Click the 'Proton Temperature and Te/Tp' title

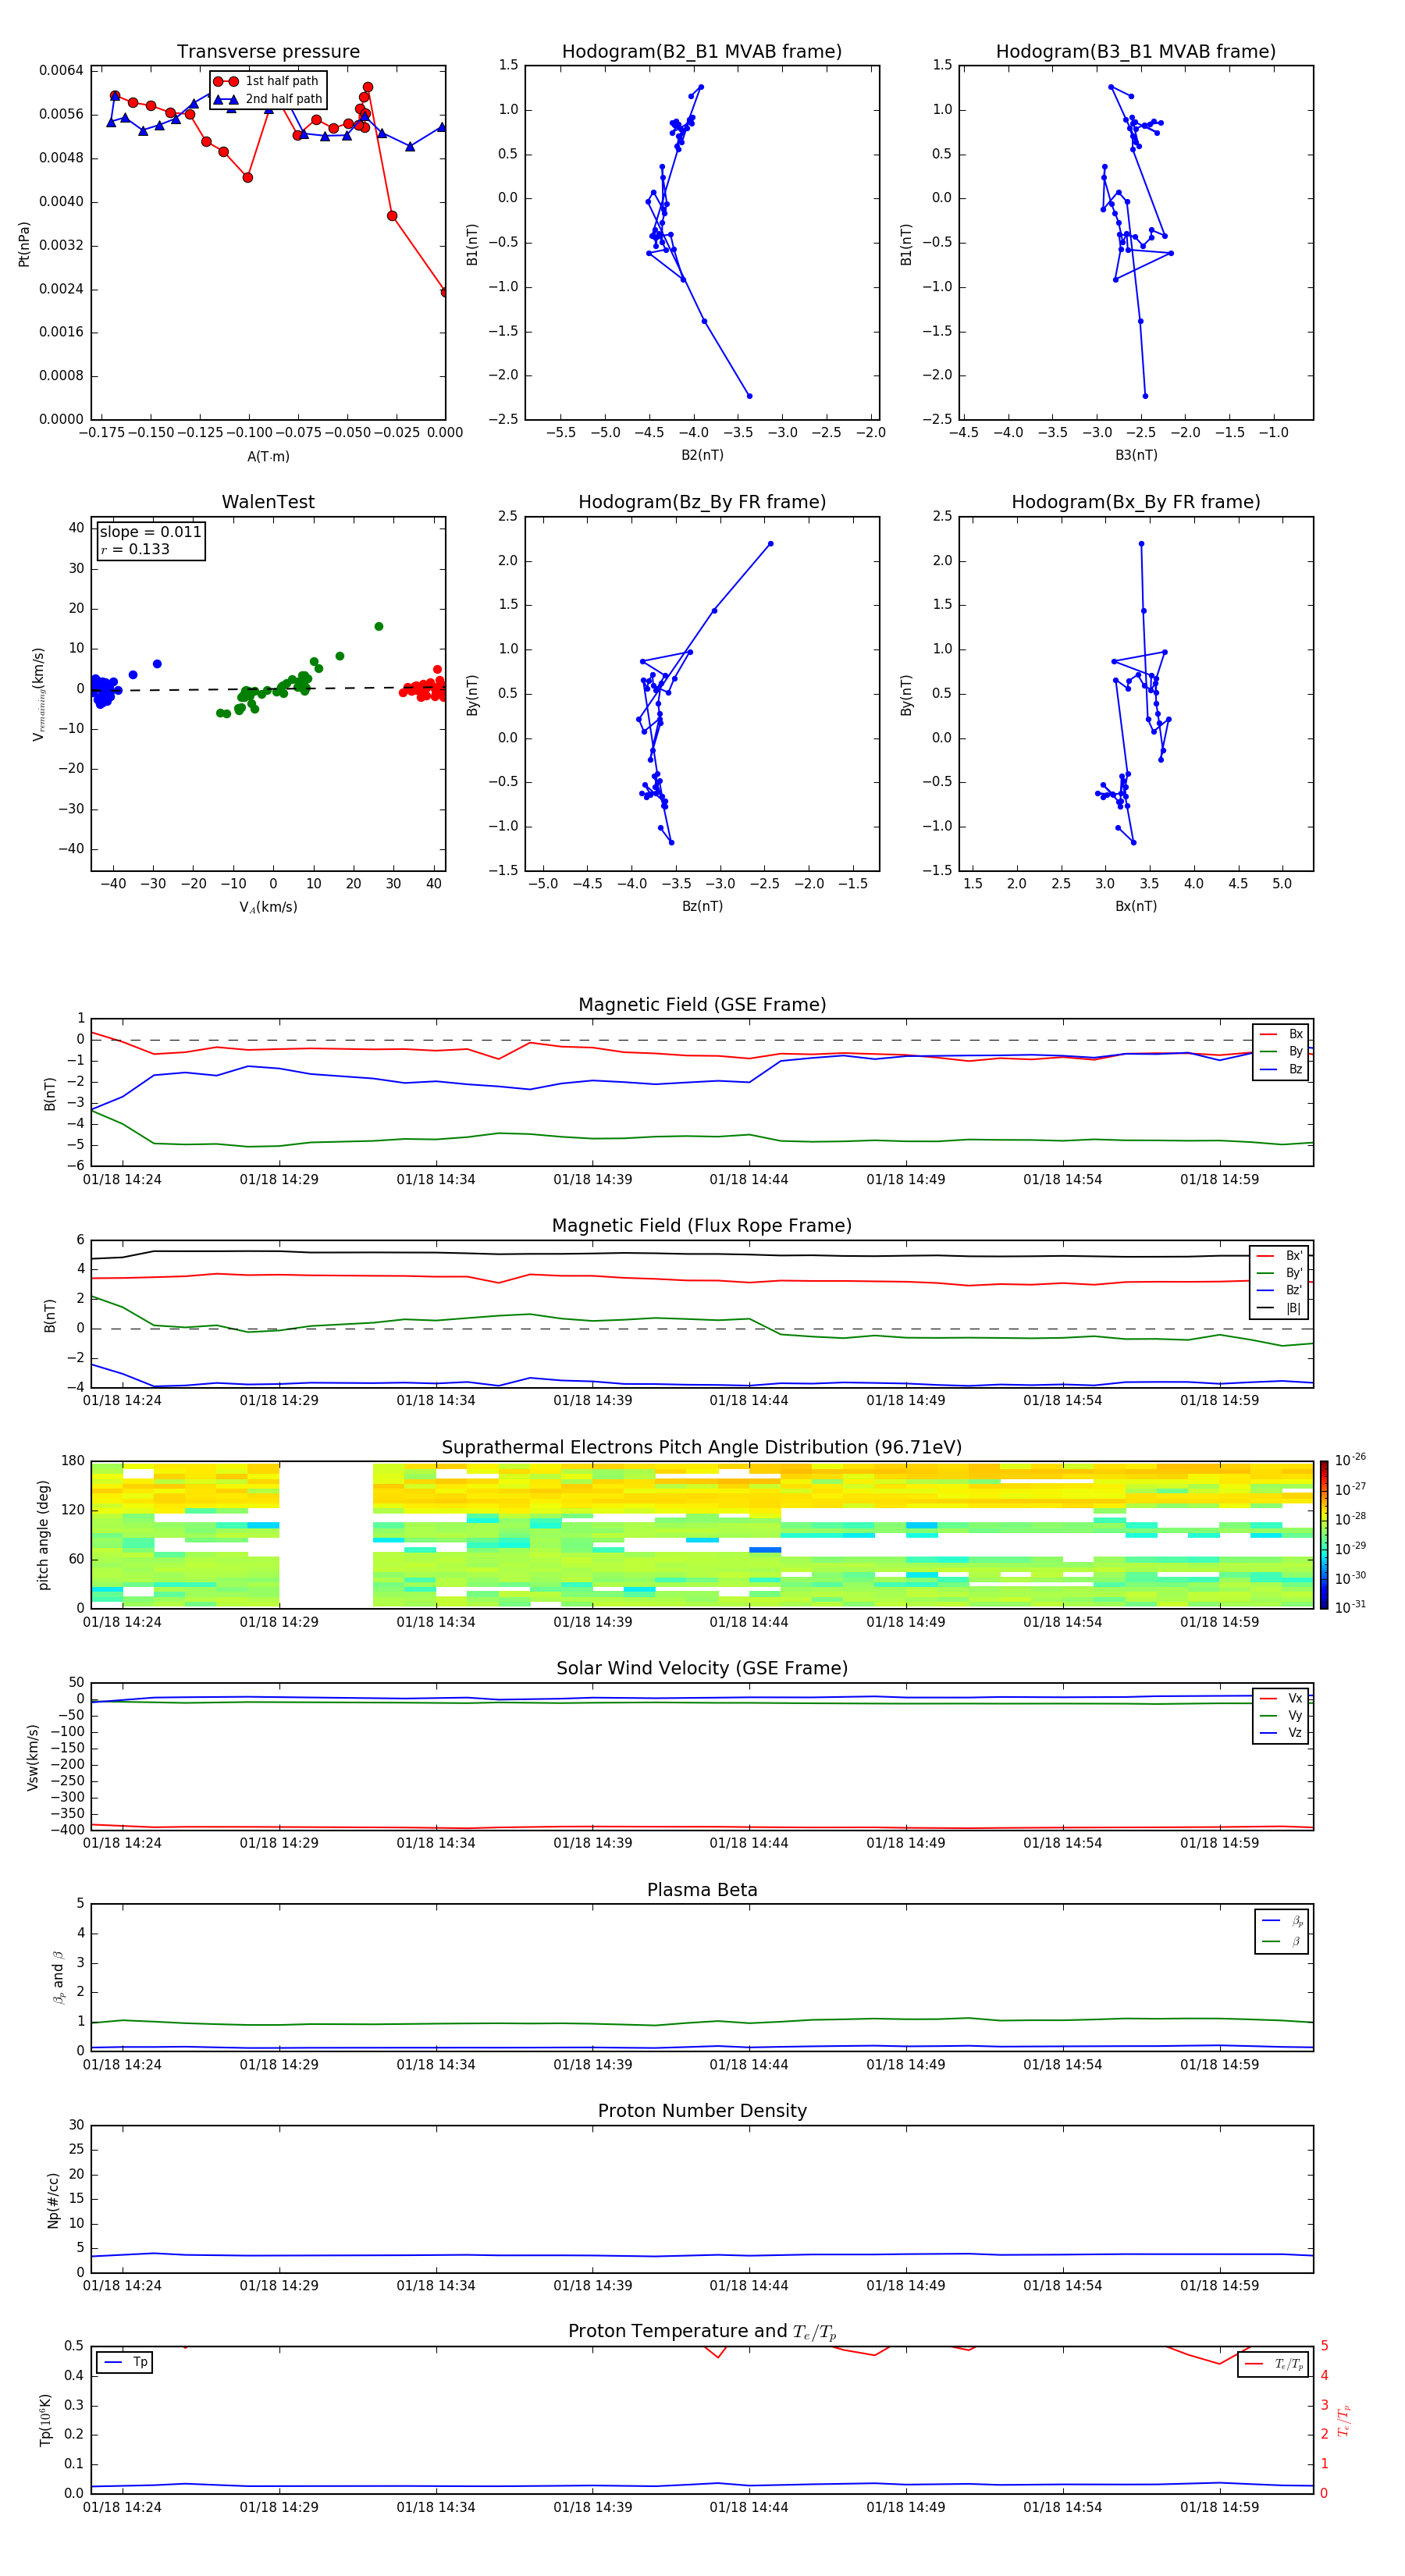pos(702,2332)
